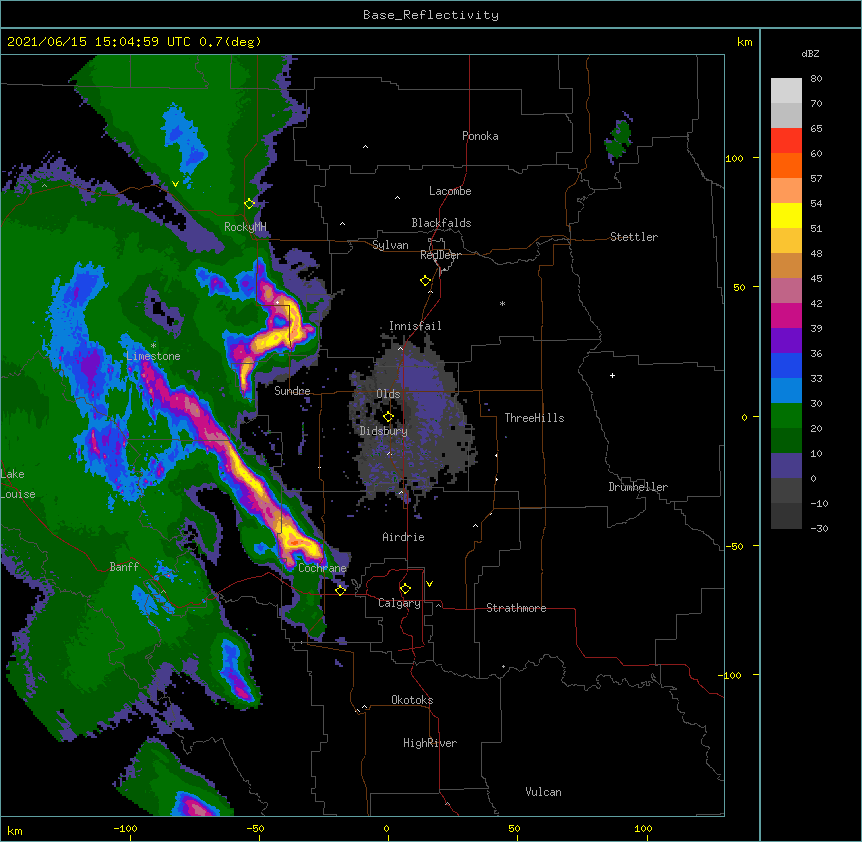
Task: Click the Innisfail town label
Action: [x=415, y=326]
